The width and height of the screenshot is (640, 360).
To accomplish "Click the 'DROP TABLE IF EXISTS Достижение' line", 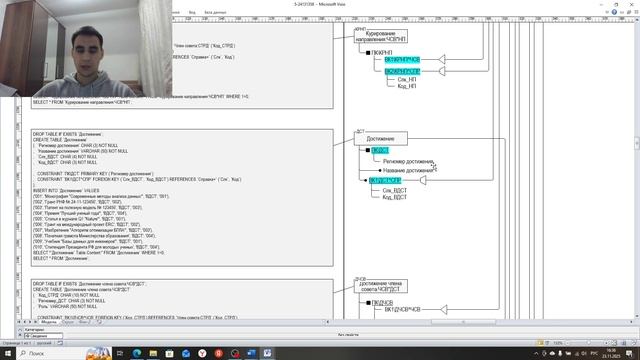I will tap(68, 134).
